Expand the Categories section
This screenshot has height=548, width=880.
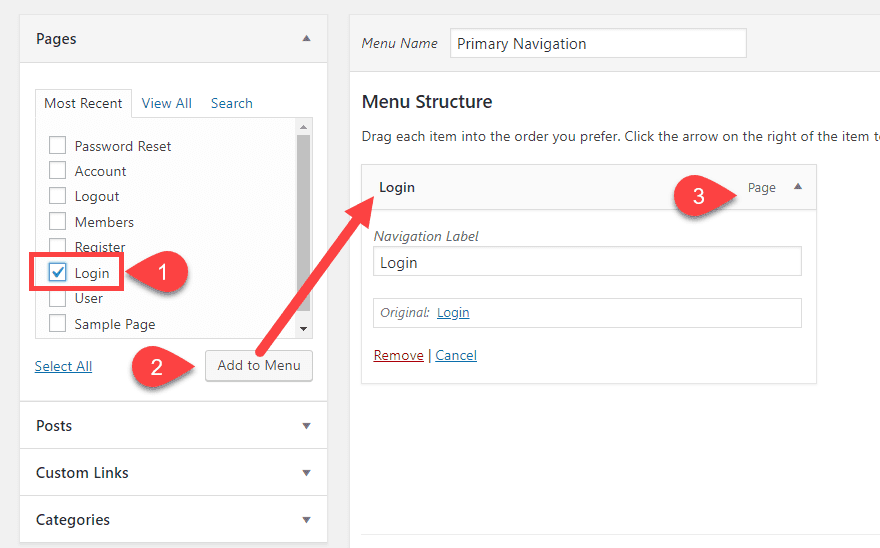306,520
